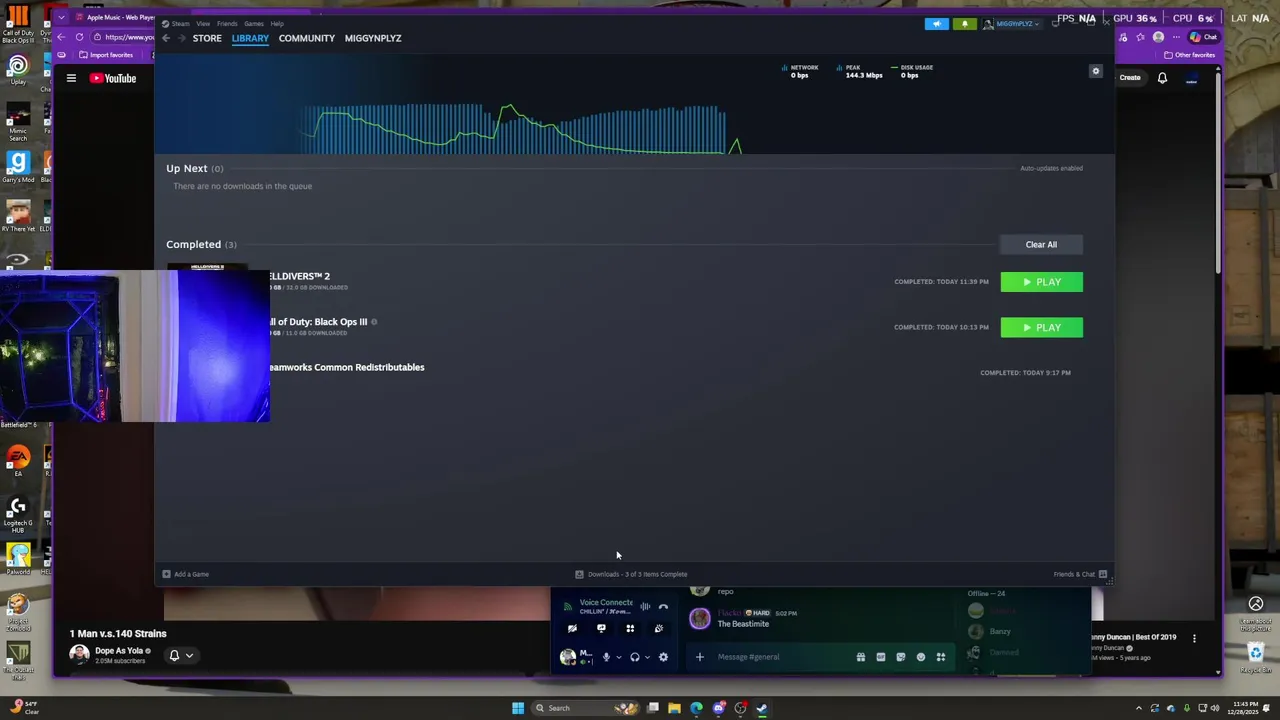
Task: Play HELLDIVERS 2
Action: 1041,282
